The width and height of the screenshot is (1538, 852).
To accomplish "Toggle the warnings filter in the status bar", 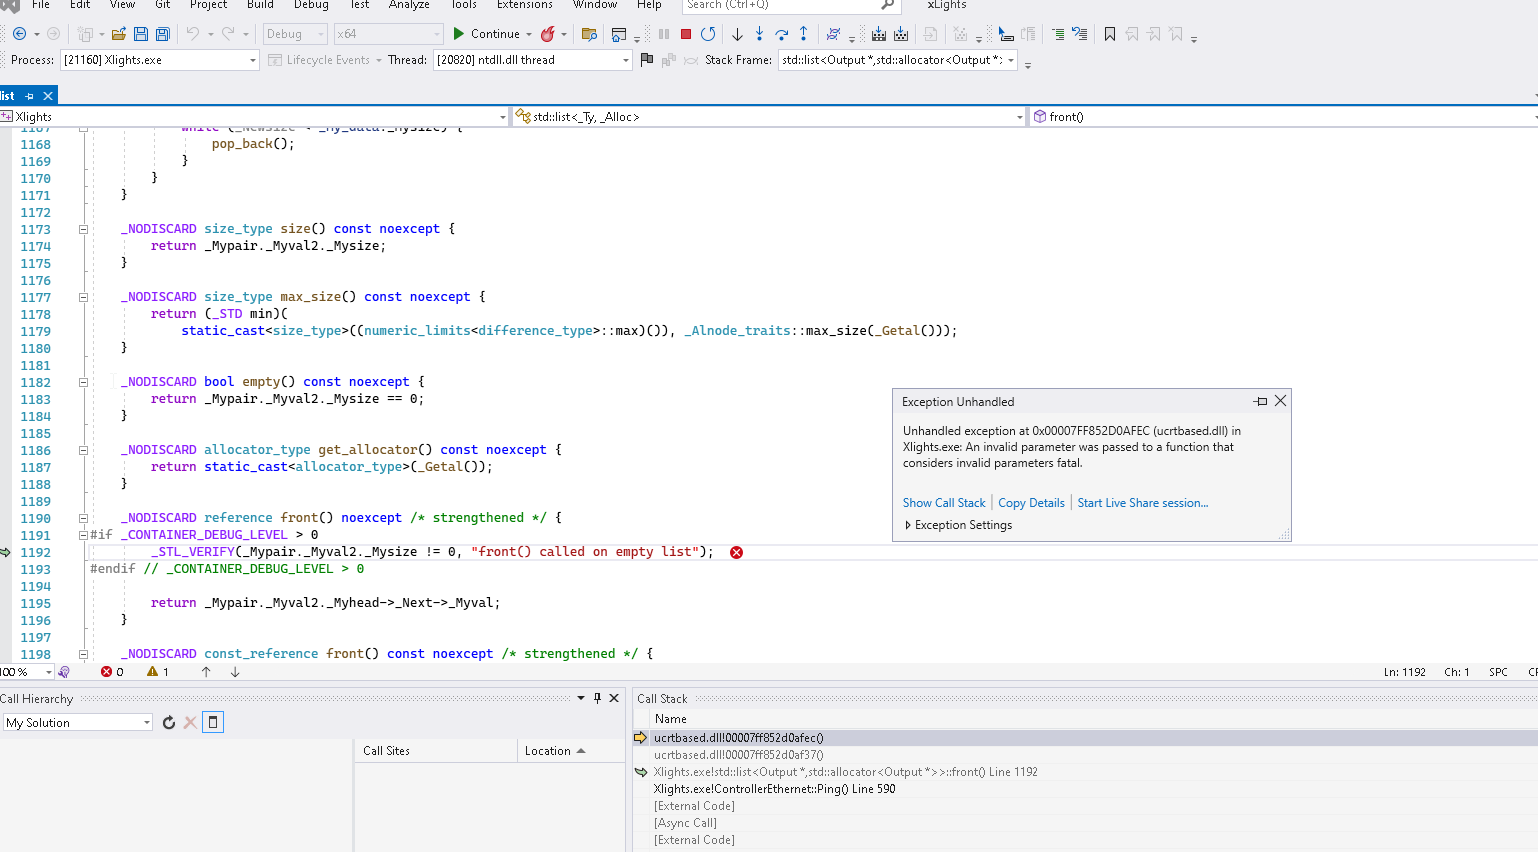I will 152,672.
